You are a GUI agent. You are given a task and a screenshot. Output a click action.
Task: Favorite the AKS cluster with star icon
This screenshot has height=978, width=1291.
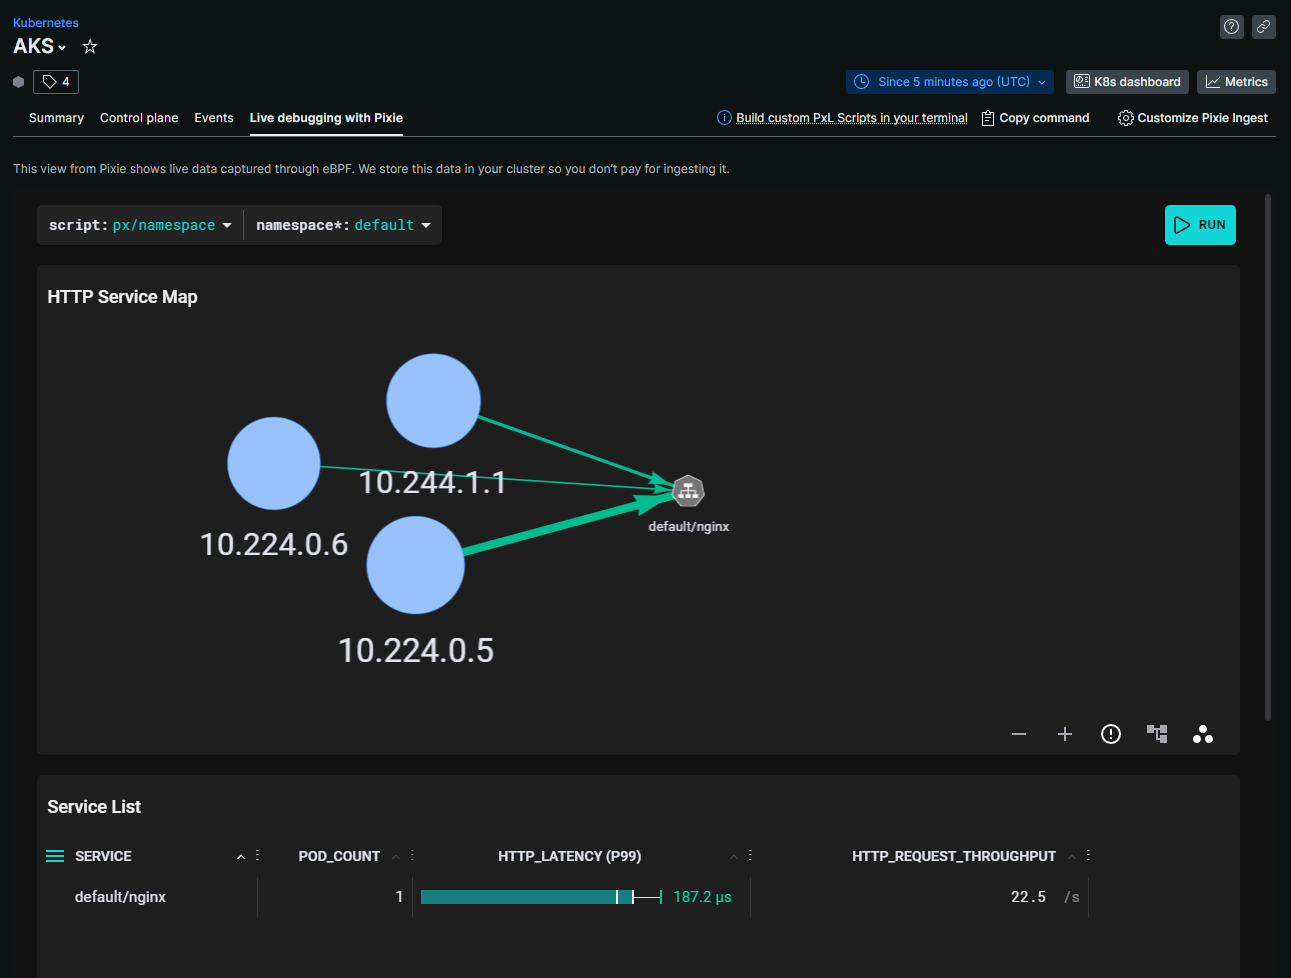point(90,47)
